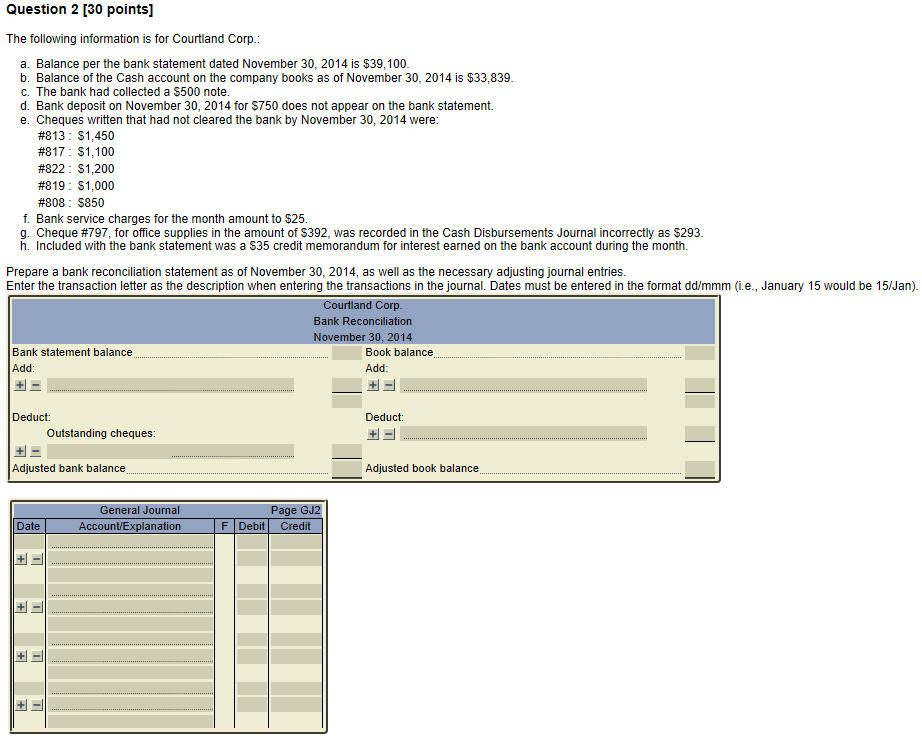Viewport: 922px width, 739px height.
Task: Click amount field for Bank statement Add row
Action: point(347,385)
